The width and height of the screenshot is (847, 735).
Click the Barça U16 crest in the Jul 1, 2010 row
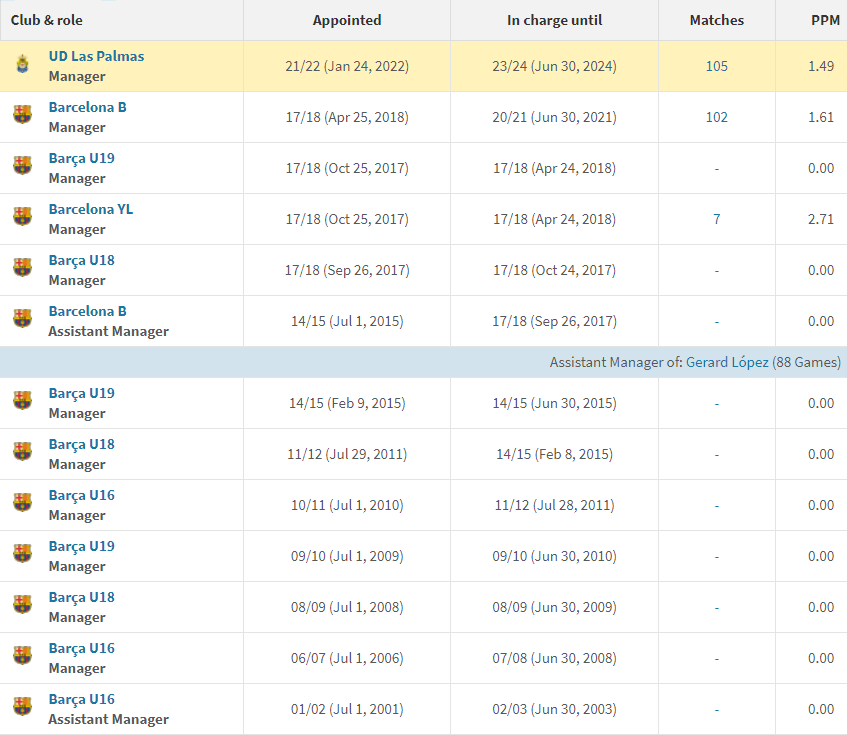point(22,505)
